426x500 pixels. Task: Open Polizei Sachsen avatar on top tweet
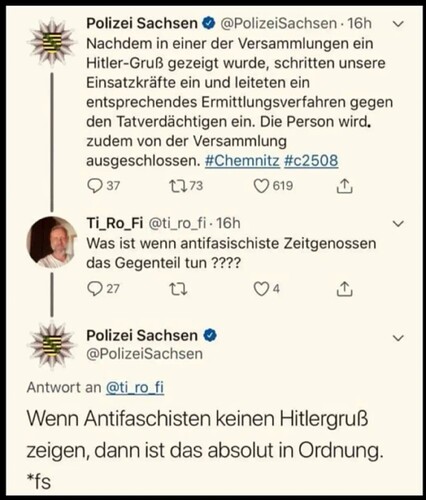click(x=51, y=42)
